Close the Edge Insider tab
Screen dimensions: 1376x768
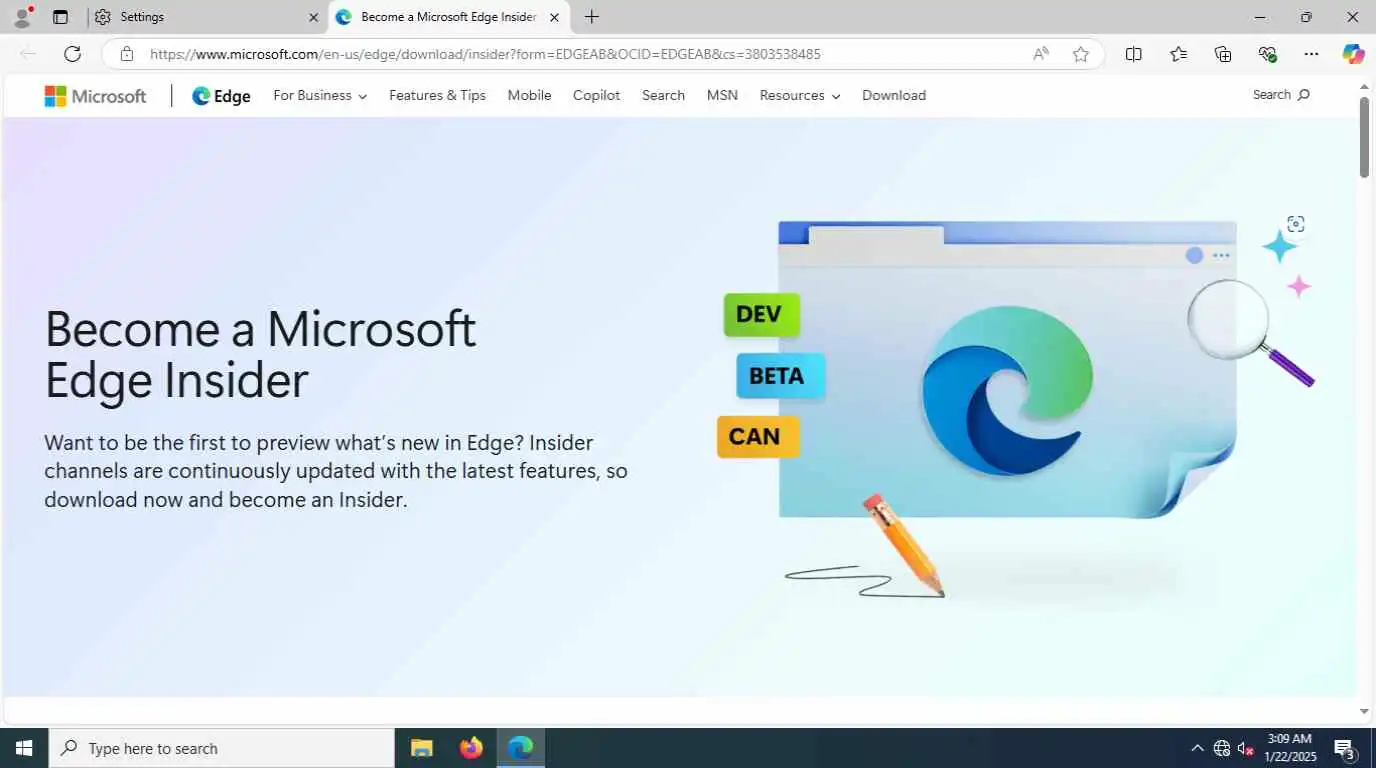(554, 17)
